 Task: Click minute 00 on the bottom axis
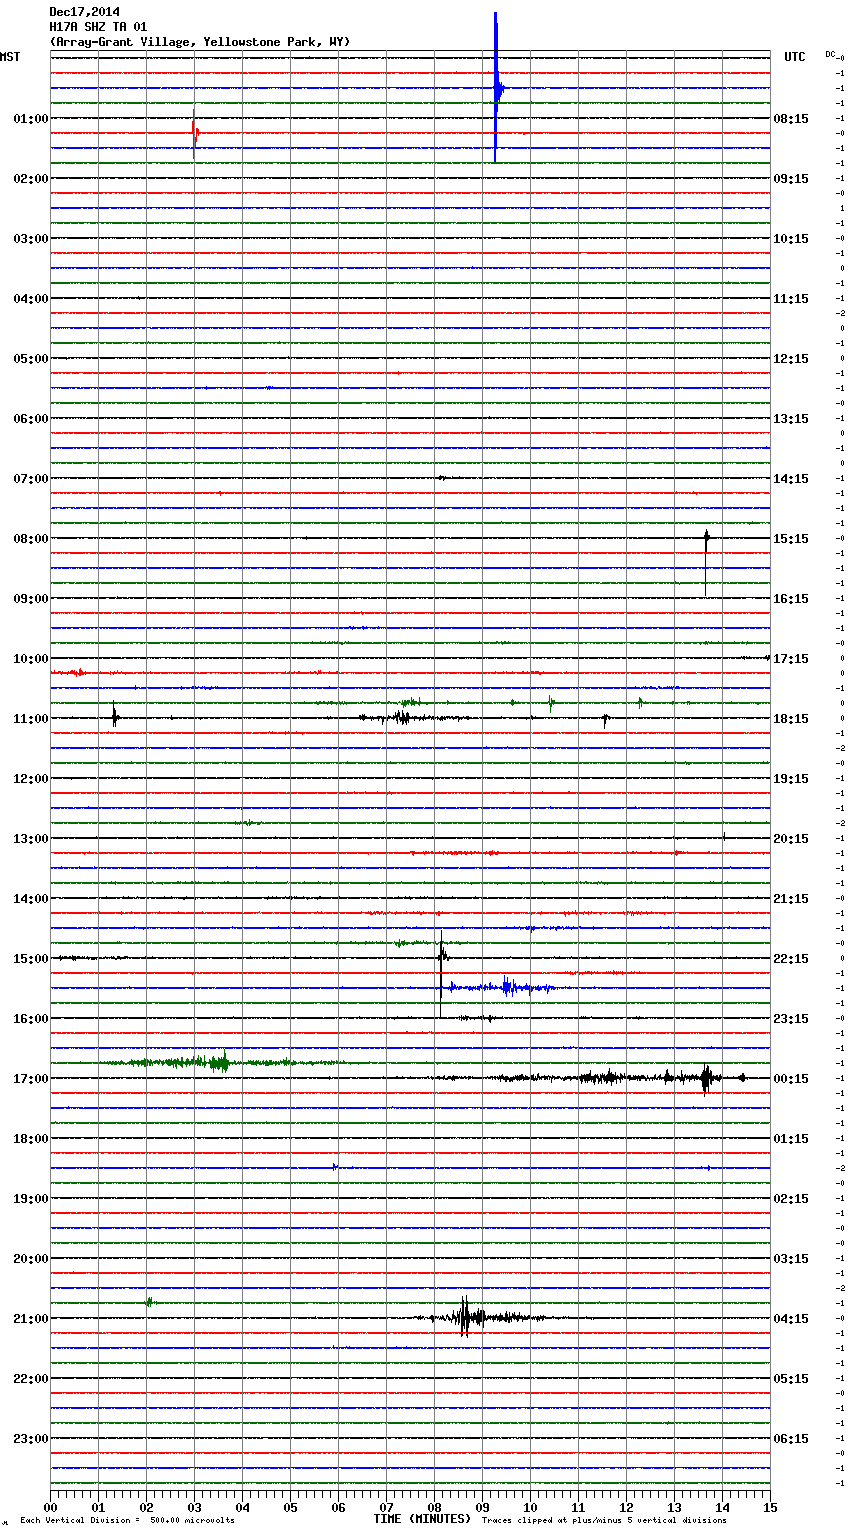tap(51, 1507)
